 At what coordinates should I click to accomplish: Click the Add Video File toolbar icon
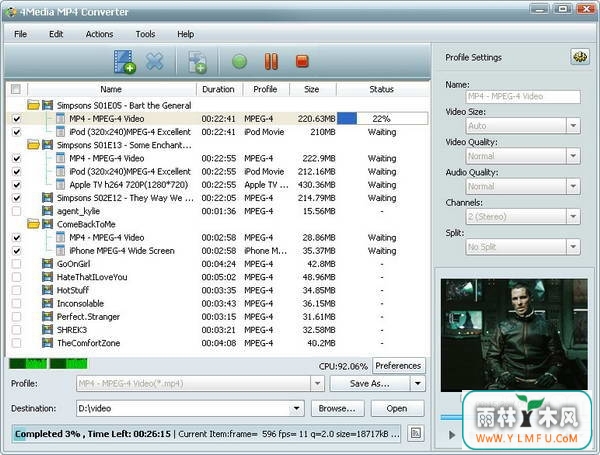tap(124, 61)
